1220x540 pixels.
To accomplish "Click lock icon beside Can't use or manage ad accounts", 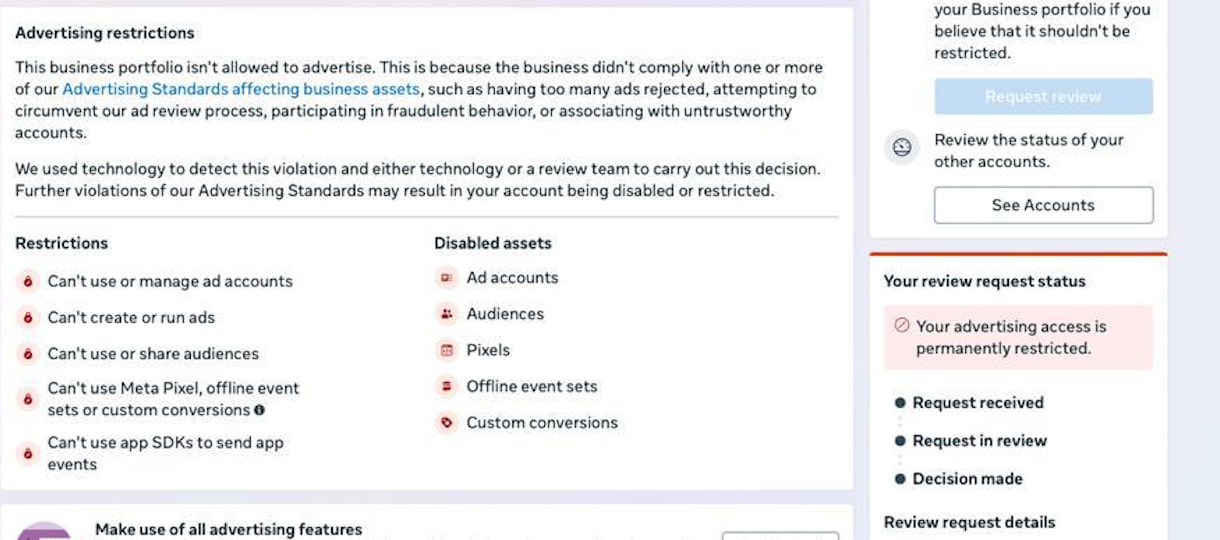I will pos(28,282).
